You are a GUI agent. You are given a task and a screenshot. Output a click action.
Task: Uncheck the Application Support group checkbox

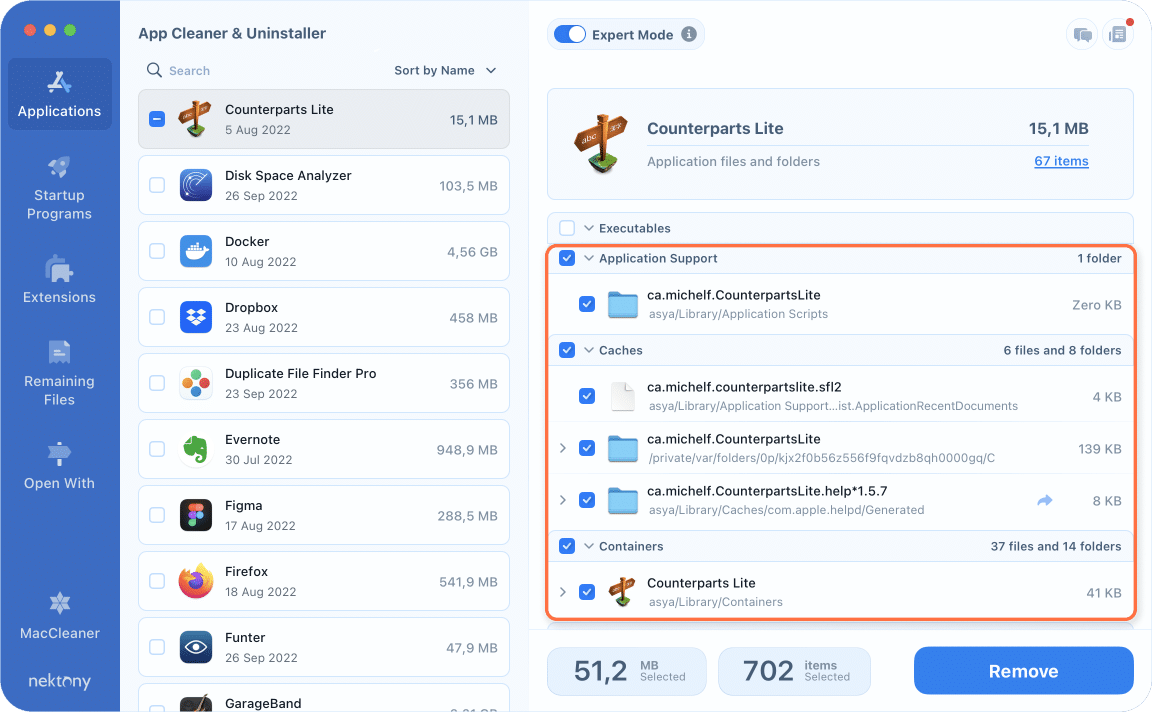(567, 258)
